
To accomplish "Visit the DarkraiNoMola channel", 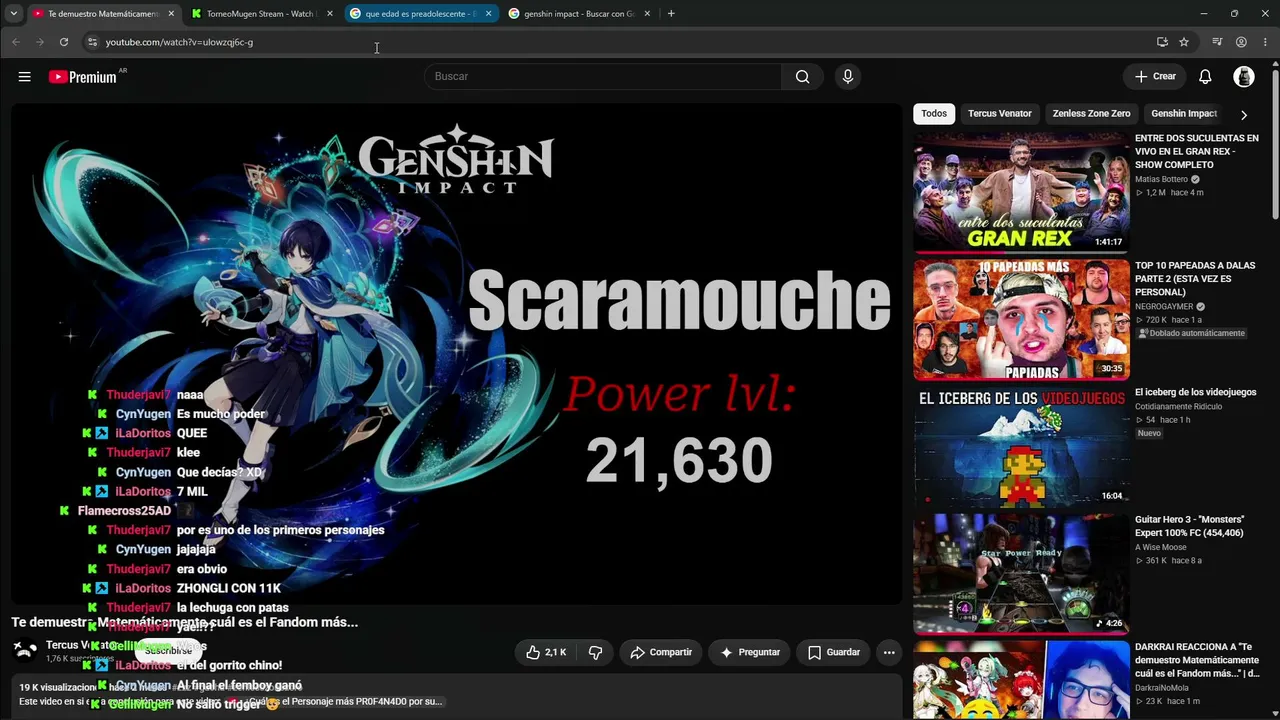I will click(x=1162, y=688).
